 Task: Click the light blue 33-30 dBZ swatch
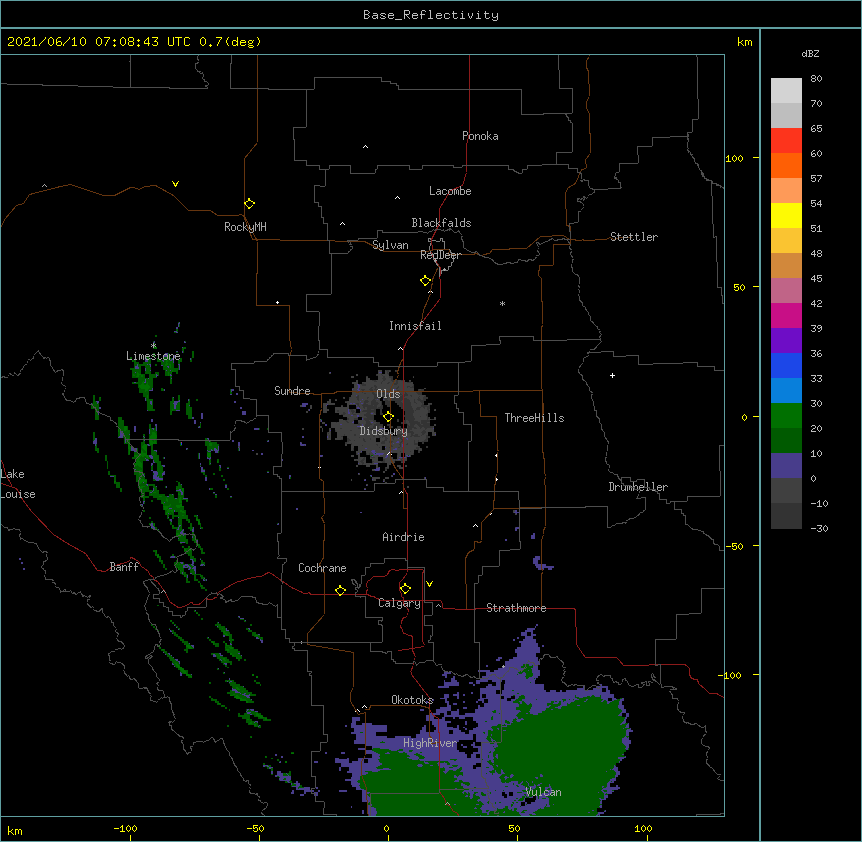pos(786,391)
